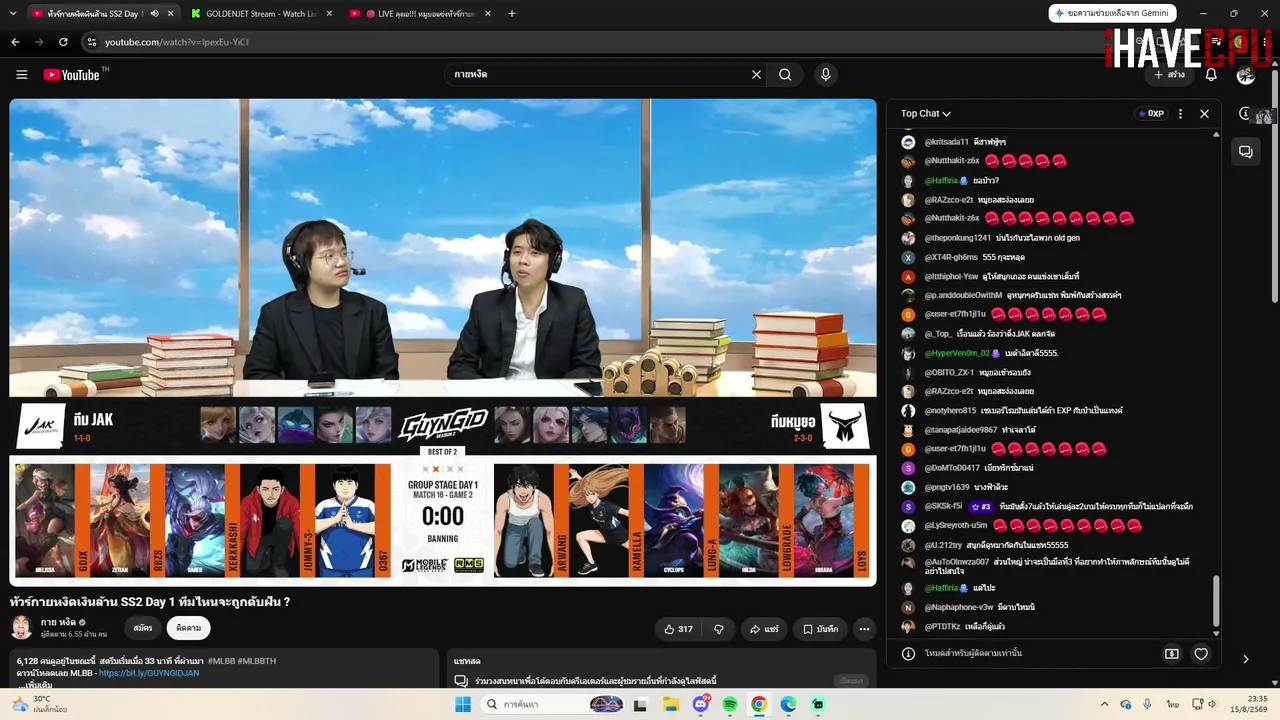Screen dimensions: 1280x720
Task: Expand description with ...เพิ่มเติม
Action: point(35,684)
